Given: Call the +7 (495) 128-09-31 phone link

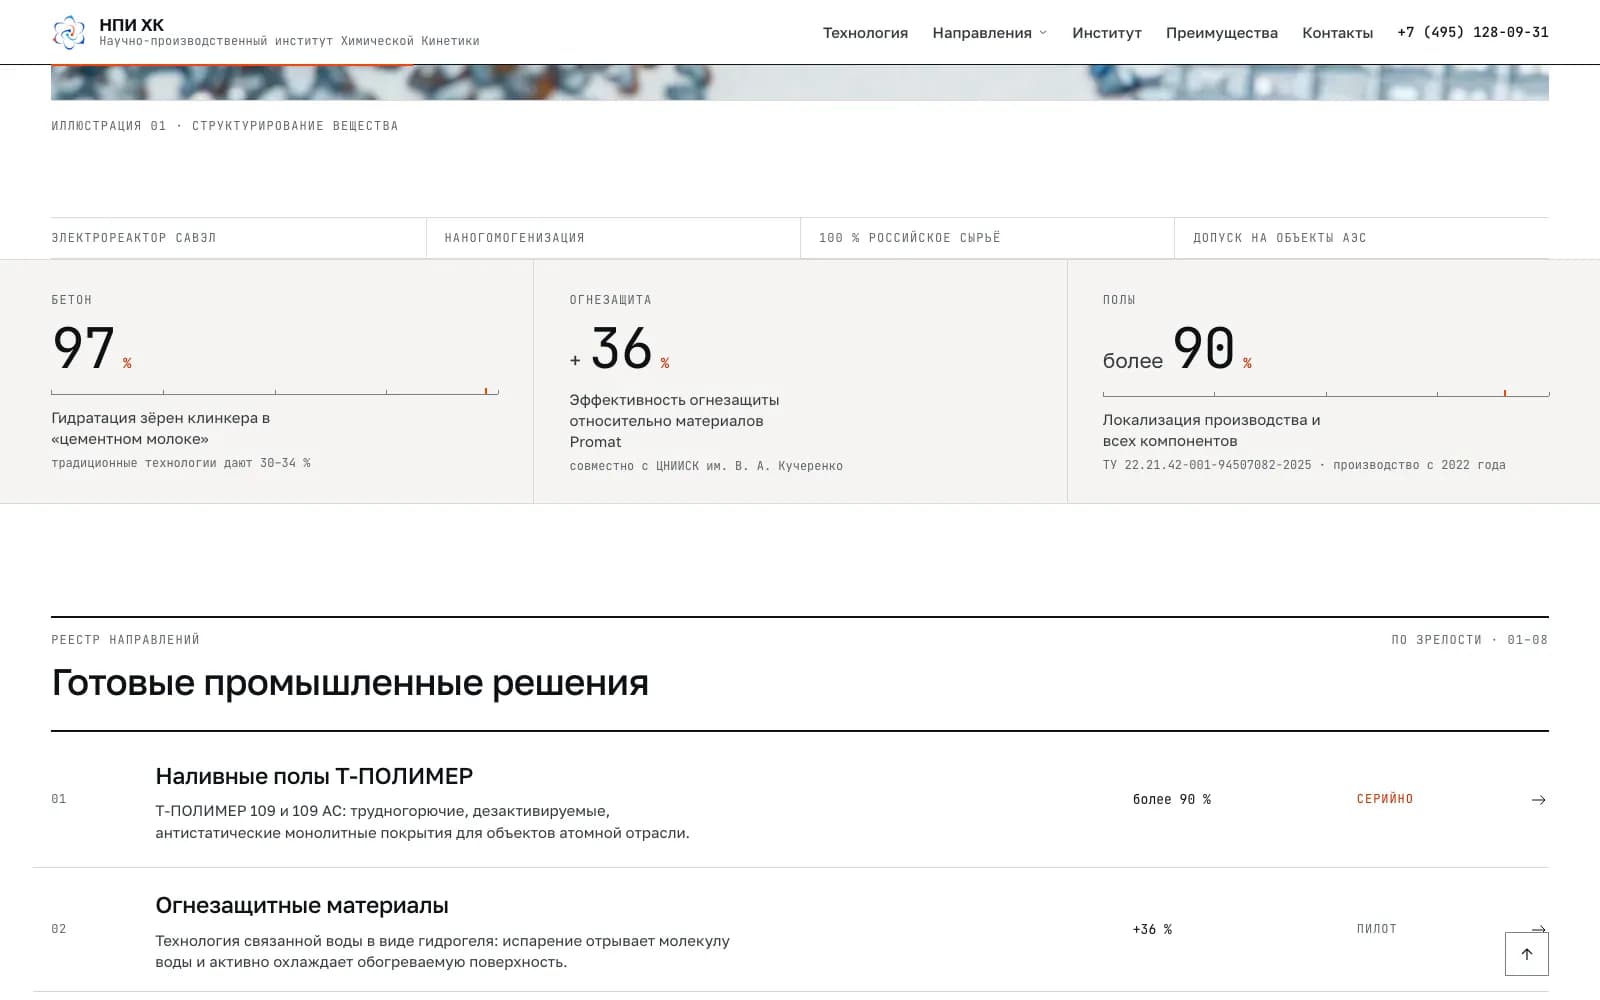Looking at the screenshot, I should pos(1472,32).
